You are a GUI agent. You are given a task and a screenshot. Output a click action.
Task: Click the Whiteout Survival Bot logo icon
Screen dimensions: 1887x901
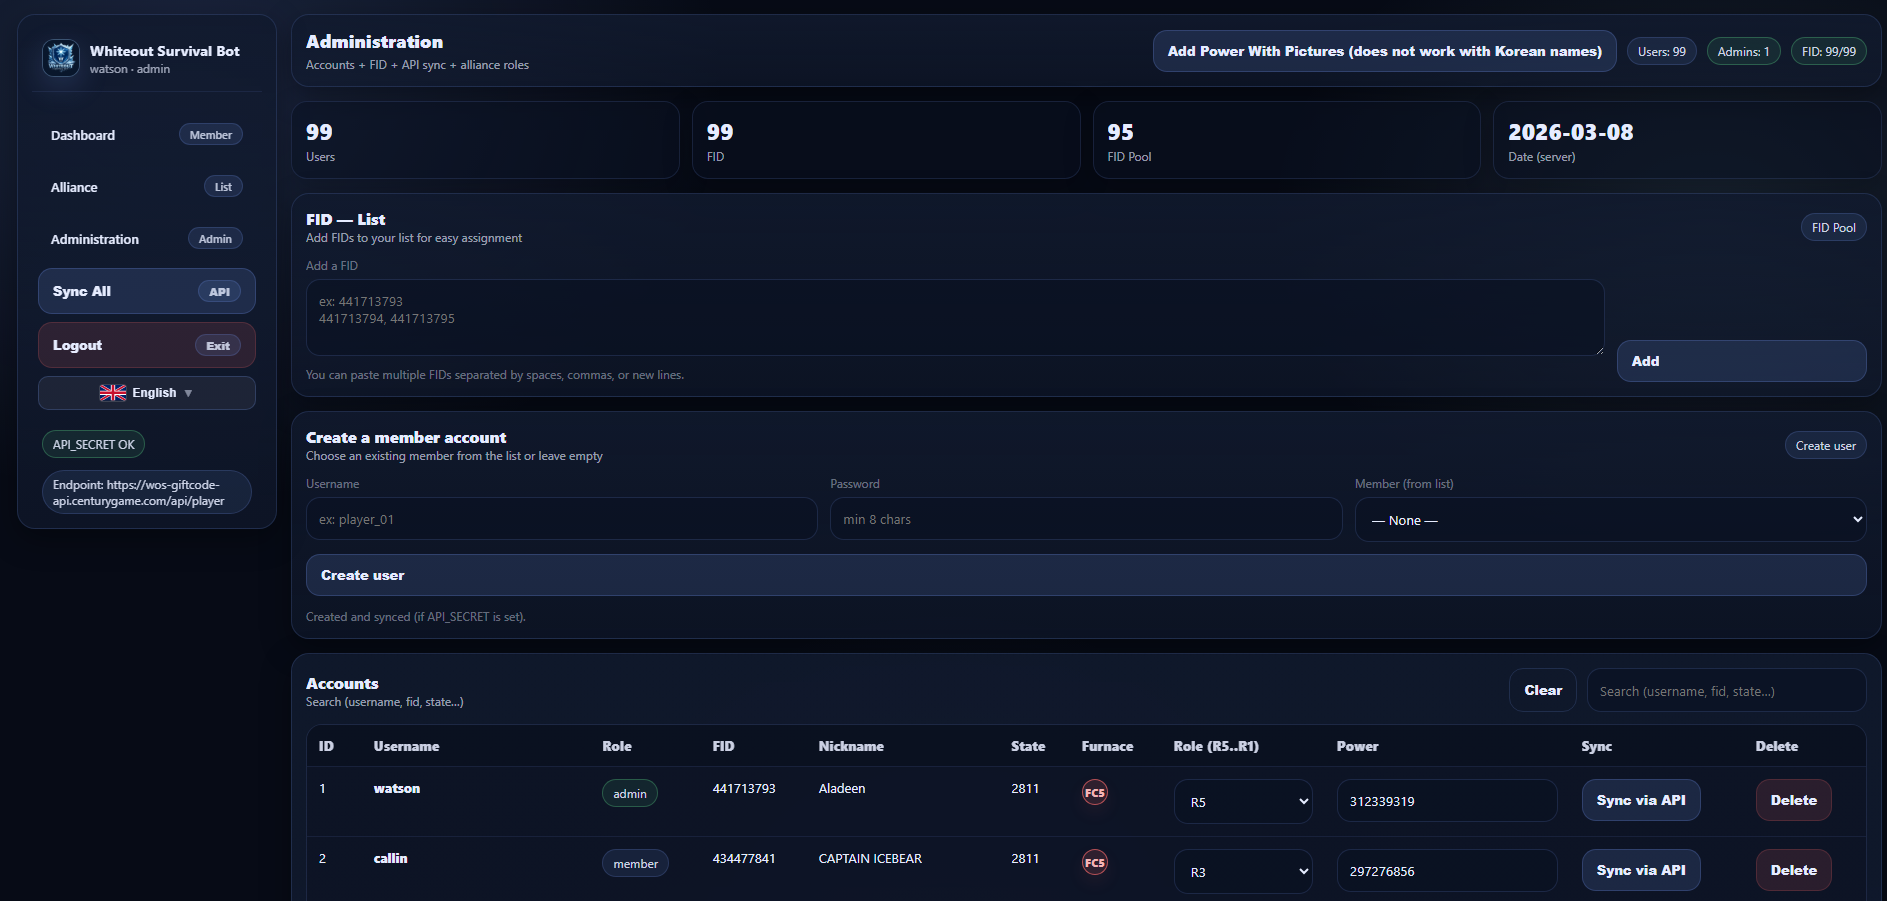click(x=60, y=57)
